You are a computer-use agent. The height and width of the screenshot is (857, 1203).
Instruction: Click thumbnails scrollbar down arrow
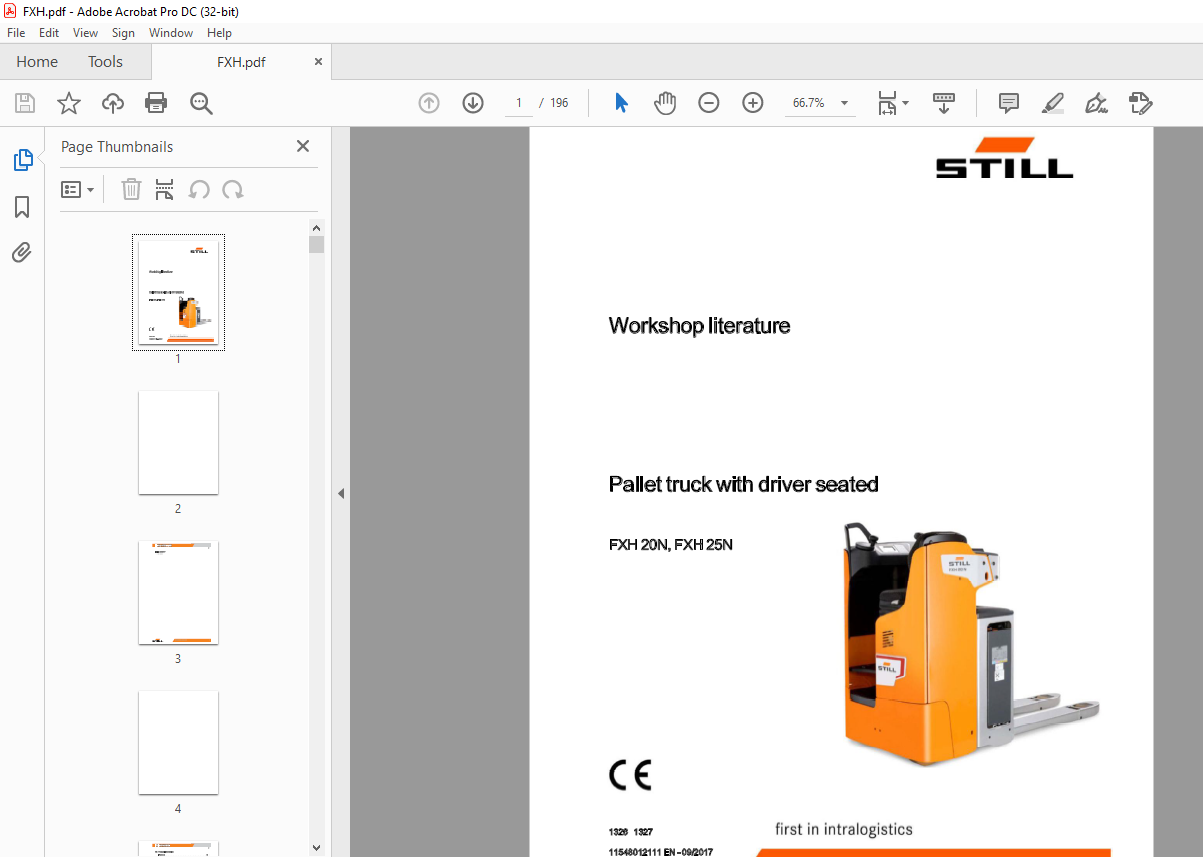point(316,848)
